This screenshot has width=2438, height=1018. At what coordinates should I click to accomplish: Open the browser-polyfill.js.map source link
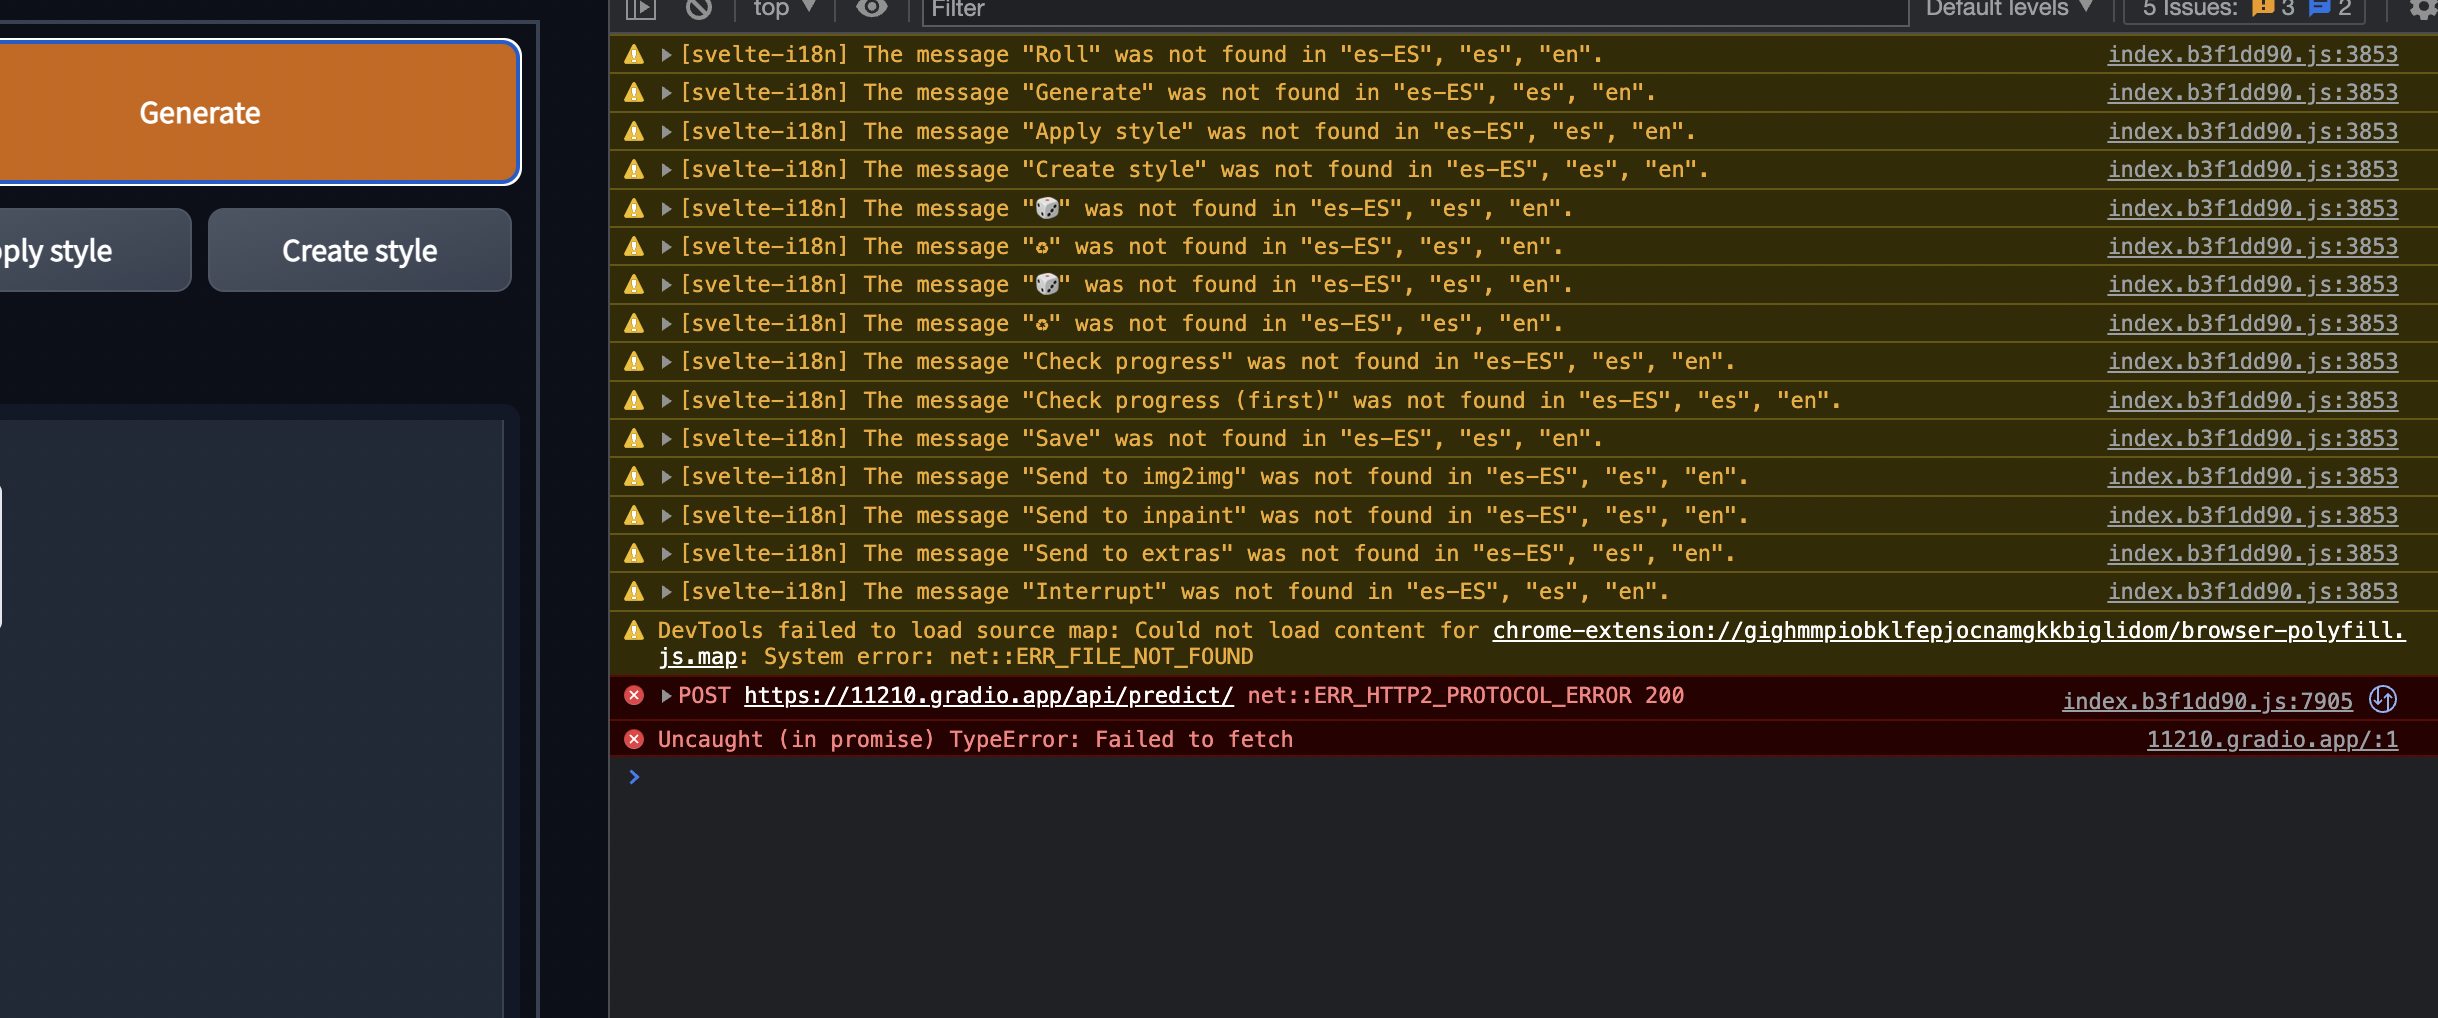(x=1945, y=630)
